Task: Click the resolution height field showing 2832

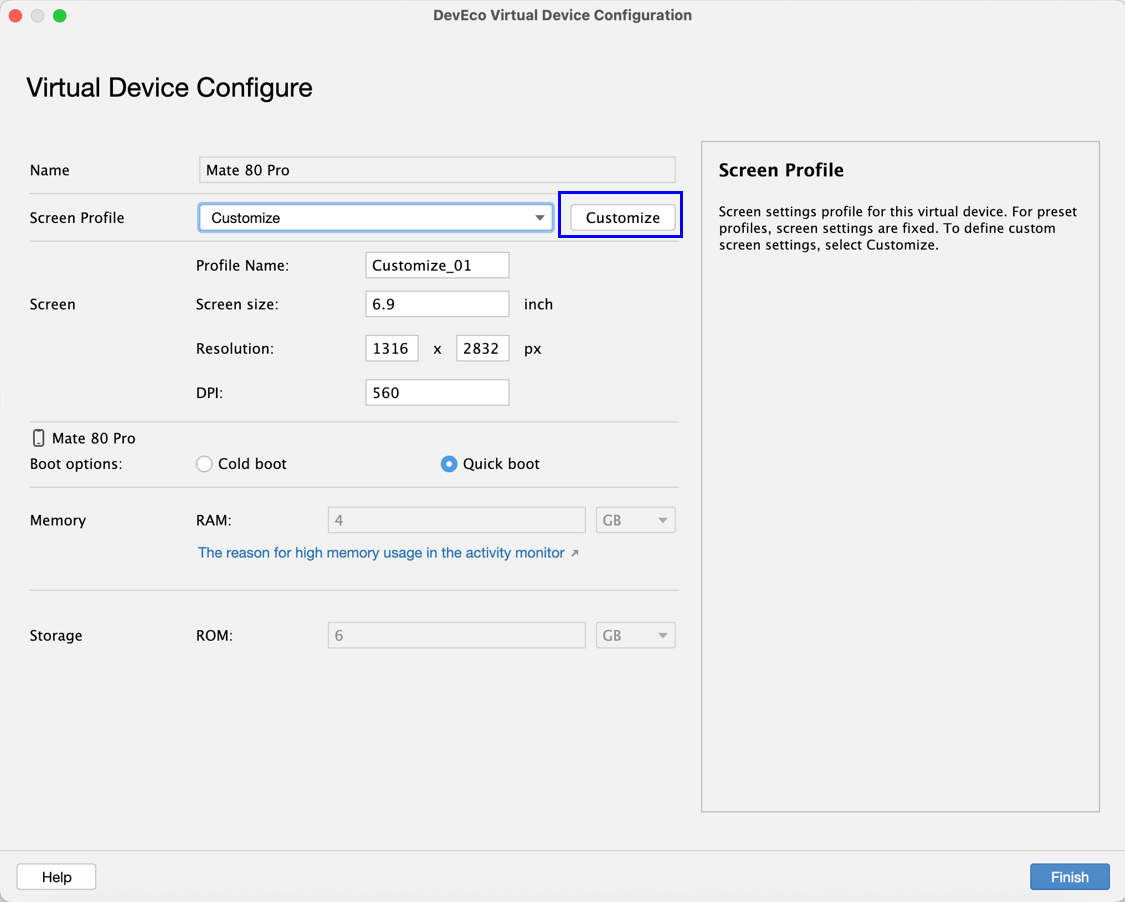Action: 482,349
